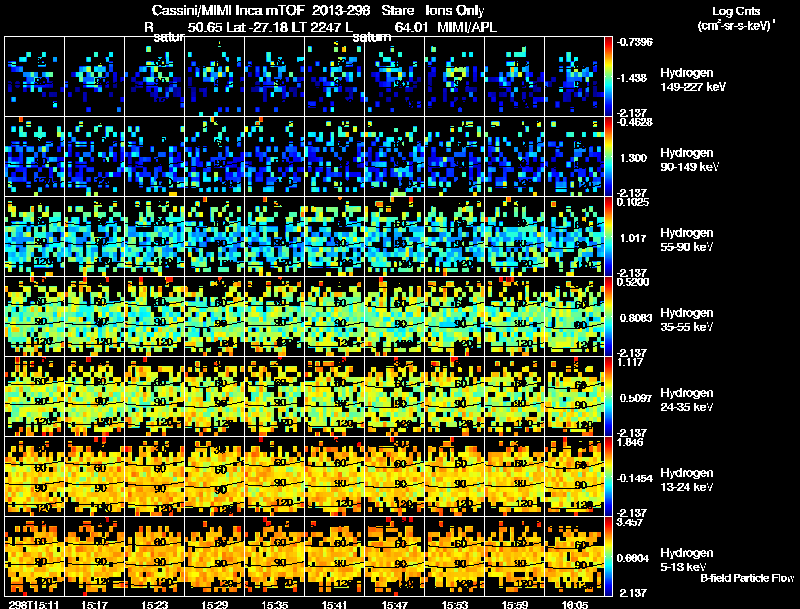Image resolution: width=800 pixels, height=609 pixels.
Task: Click the 16:05 time axis label
Action: [574, 605]
